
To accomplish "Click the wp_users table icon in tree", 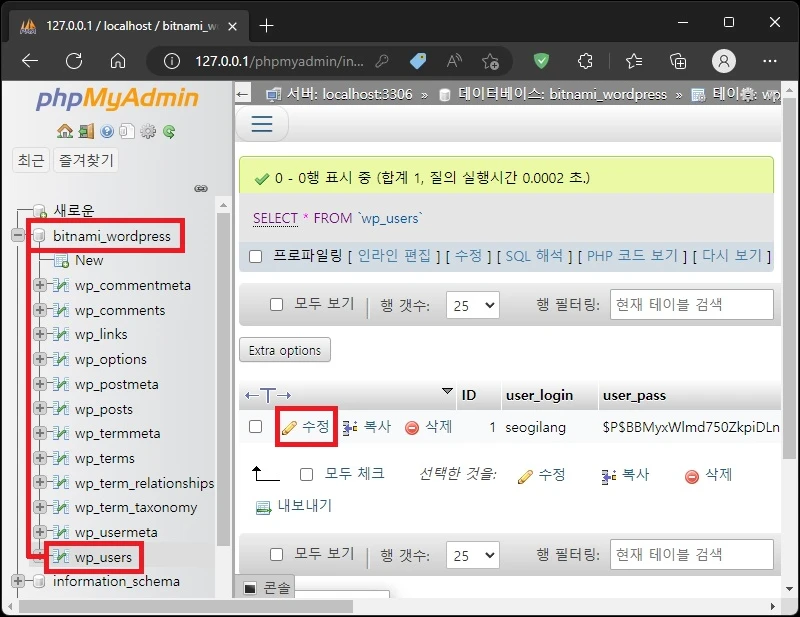I will click(x=61, y=557).
